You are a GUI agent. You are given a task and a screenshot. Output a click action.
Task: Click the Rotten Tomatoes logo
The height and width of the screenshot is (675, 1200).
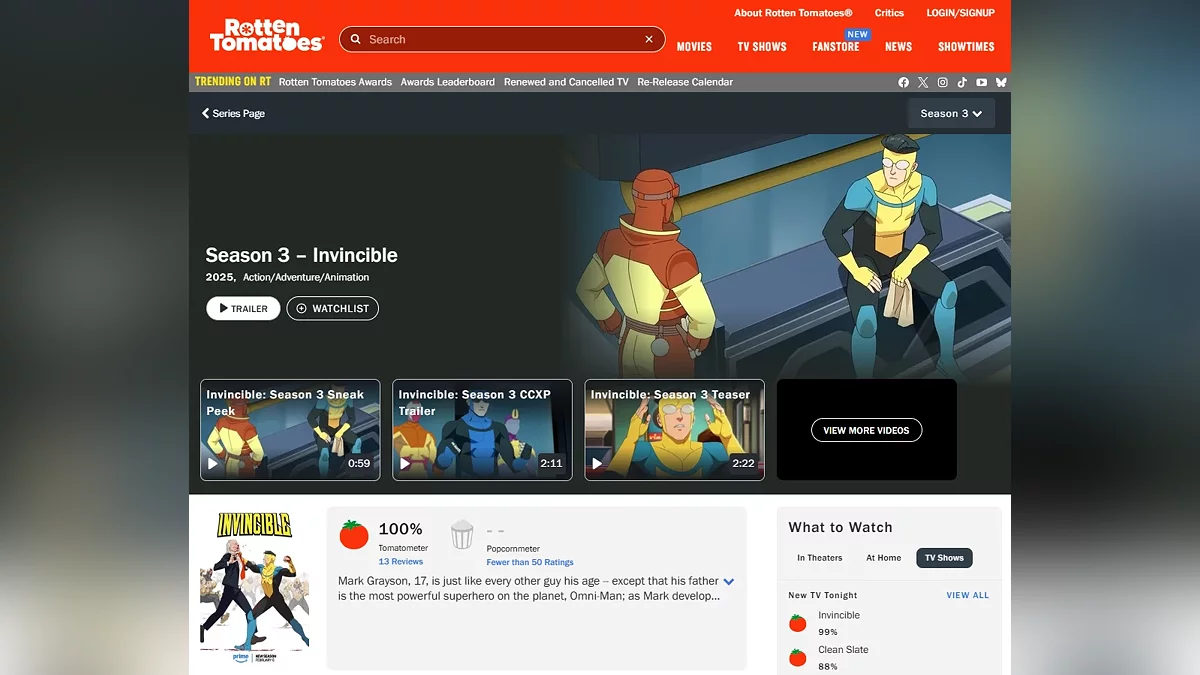click(x=267, y=35)
